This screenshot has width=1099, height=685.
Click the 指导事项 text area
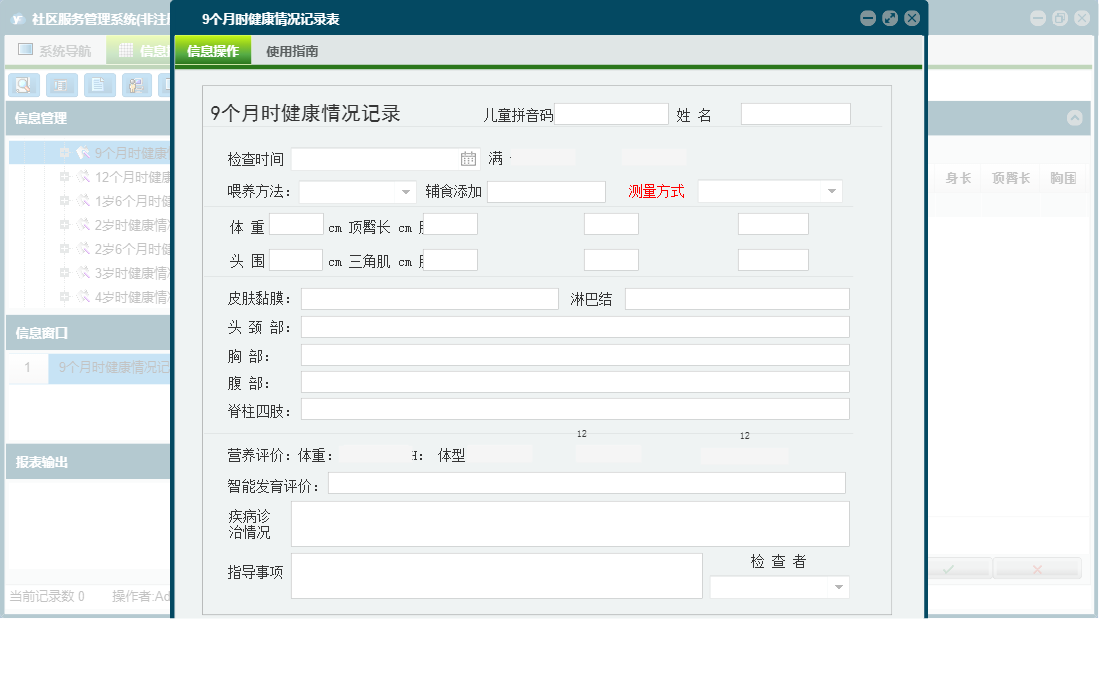[x=497, y=576]
